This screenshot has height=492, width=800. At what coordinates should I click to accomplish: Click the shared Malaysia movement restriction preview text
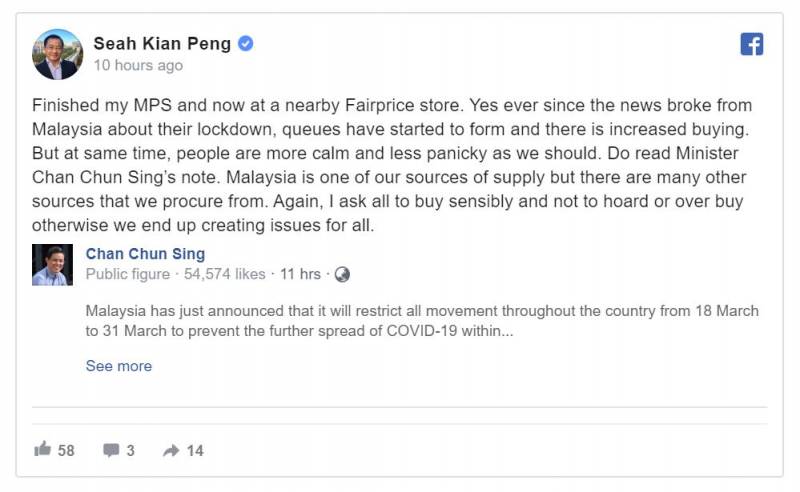(422, 321)
